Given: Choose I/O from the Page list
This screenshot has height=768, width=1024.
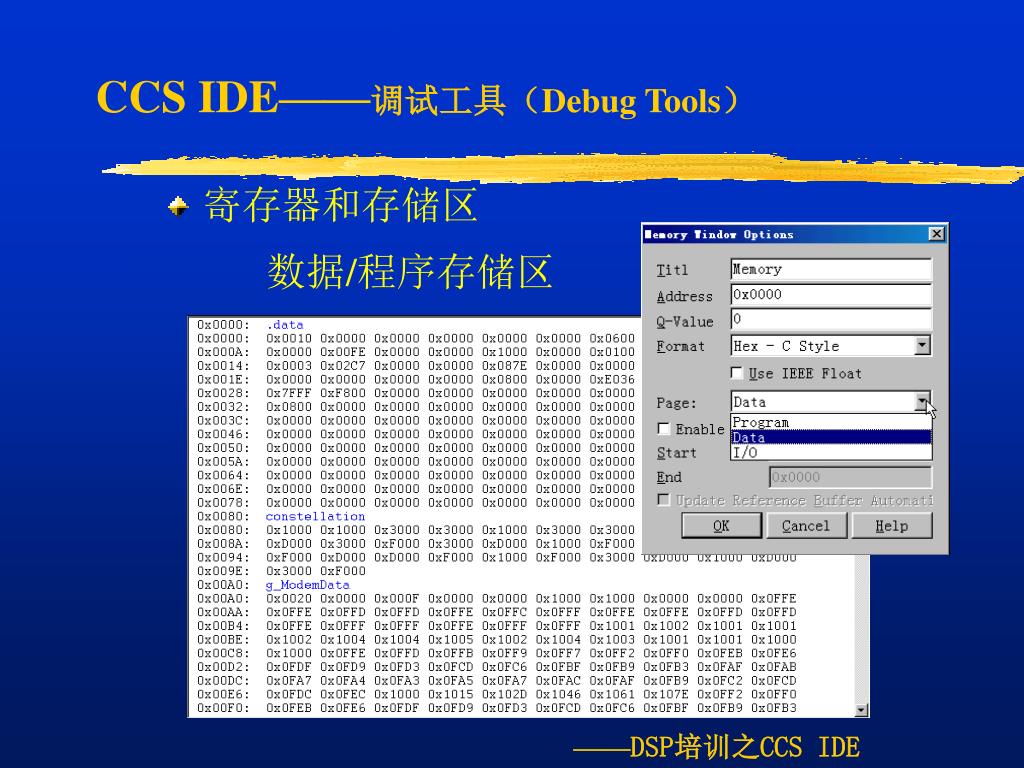Looking at the screenshot, I should [831, 452].
